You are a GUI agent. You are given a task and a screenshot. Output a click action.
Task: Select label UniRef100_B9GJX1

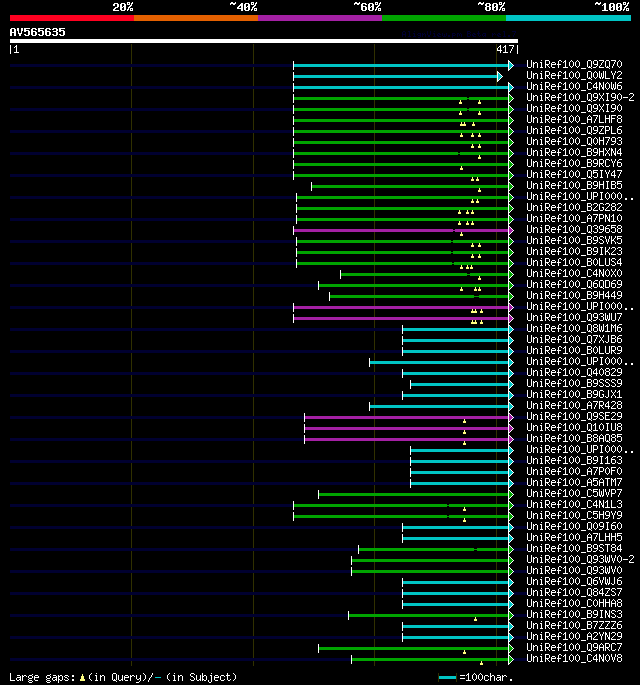pyautogui.click(x=574, y=394)
